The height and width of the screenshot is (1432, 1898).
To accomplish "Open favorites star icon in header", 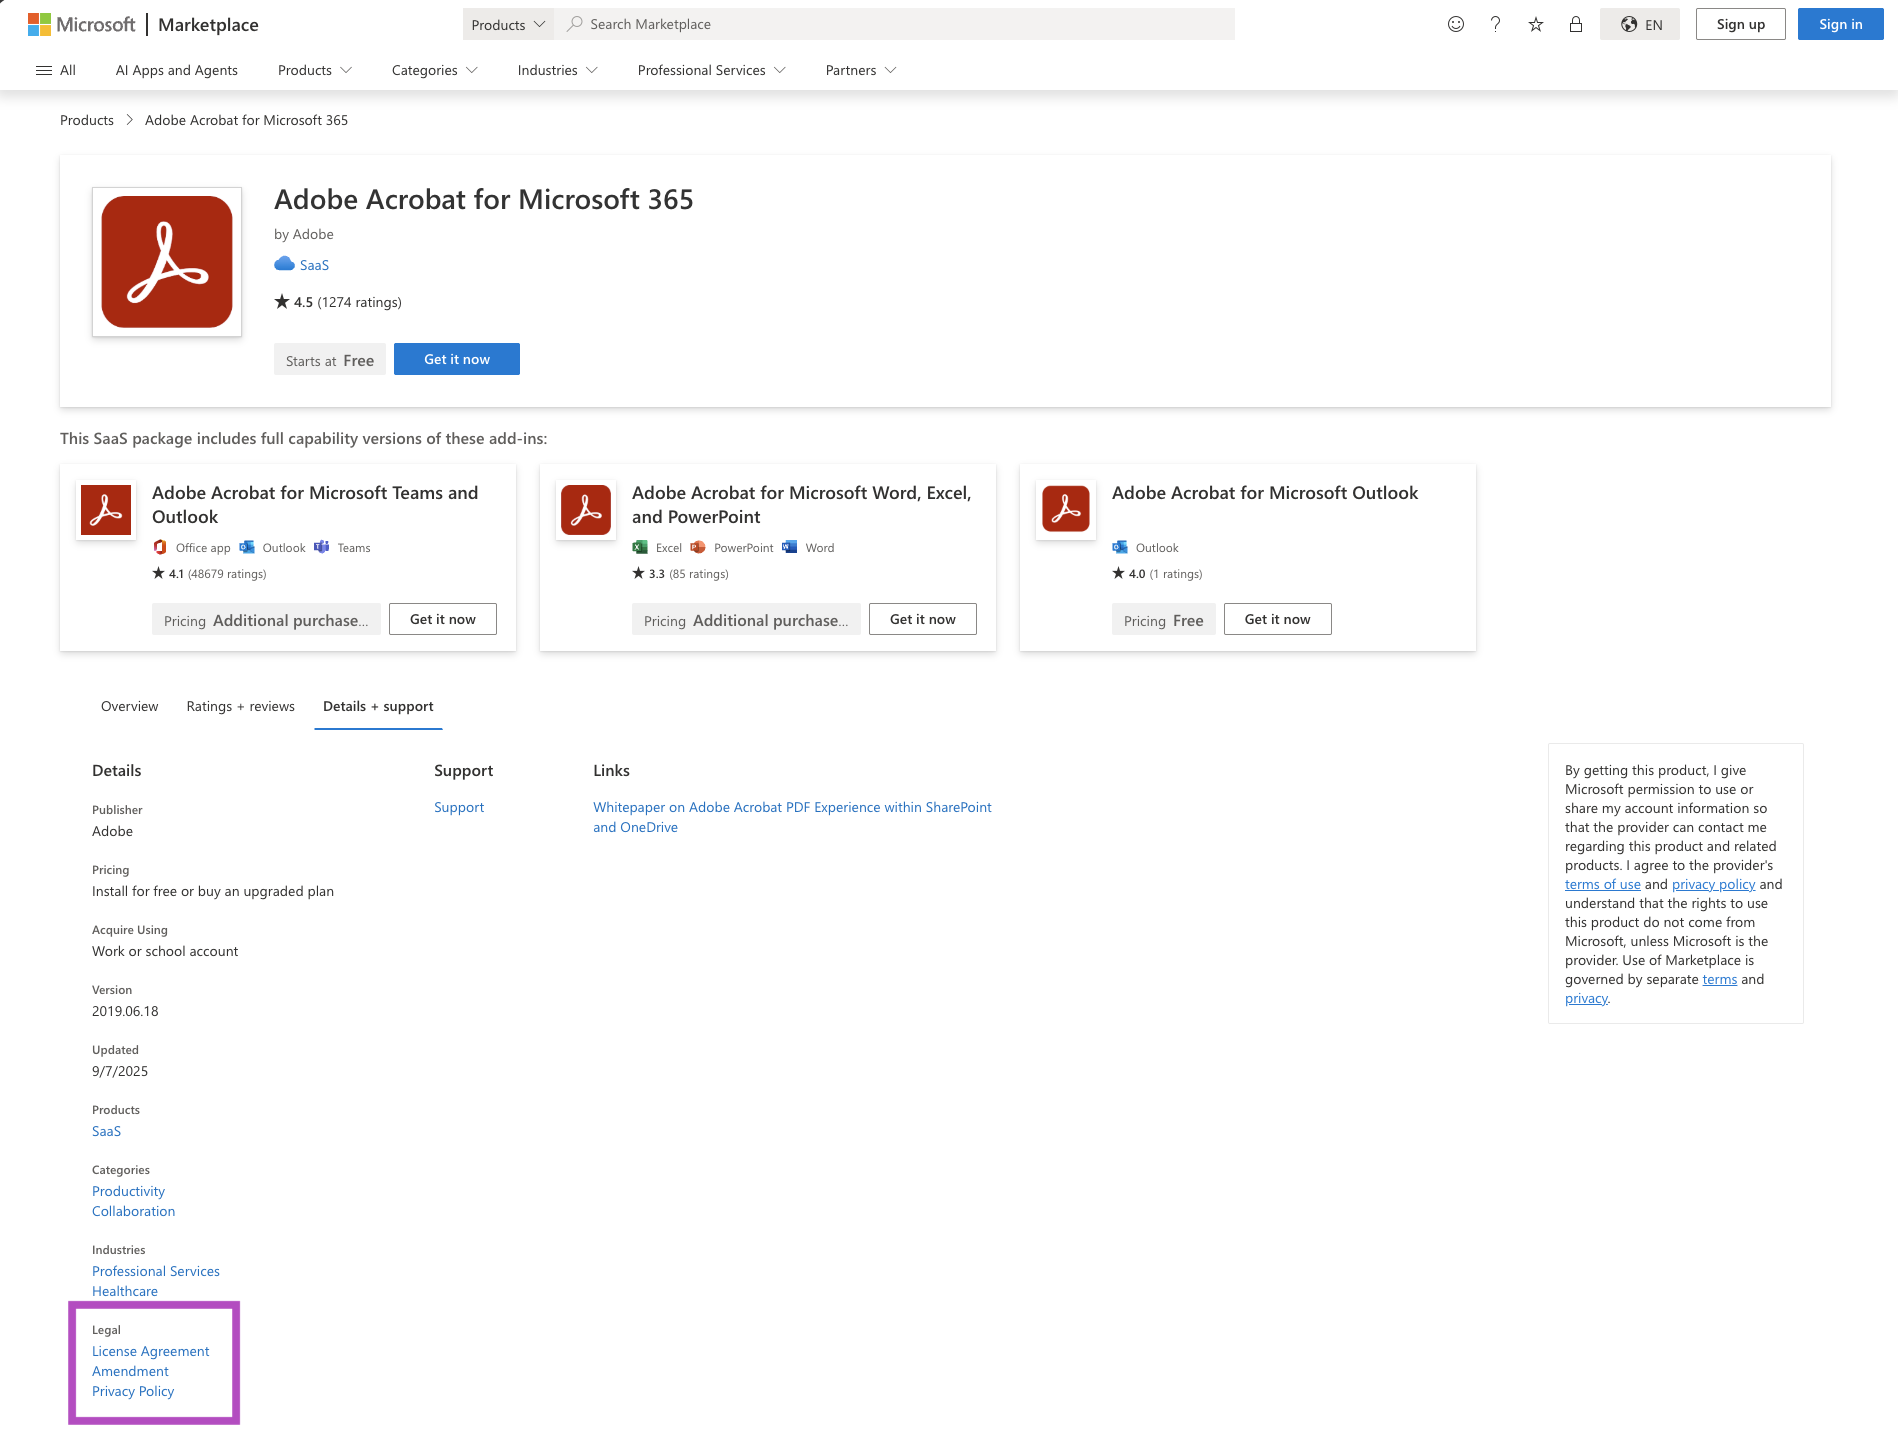I will tap(1536, 24).
